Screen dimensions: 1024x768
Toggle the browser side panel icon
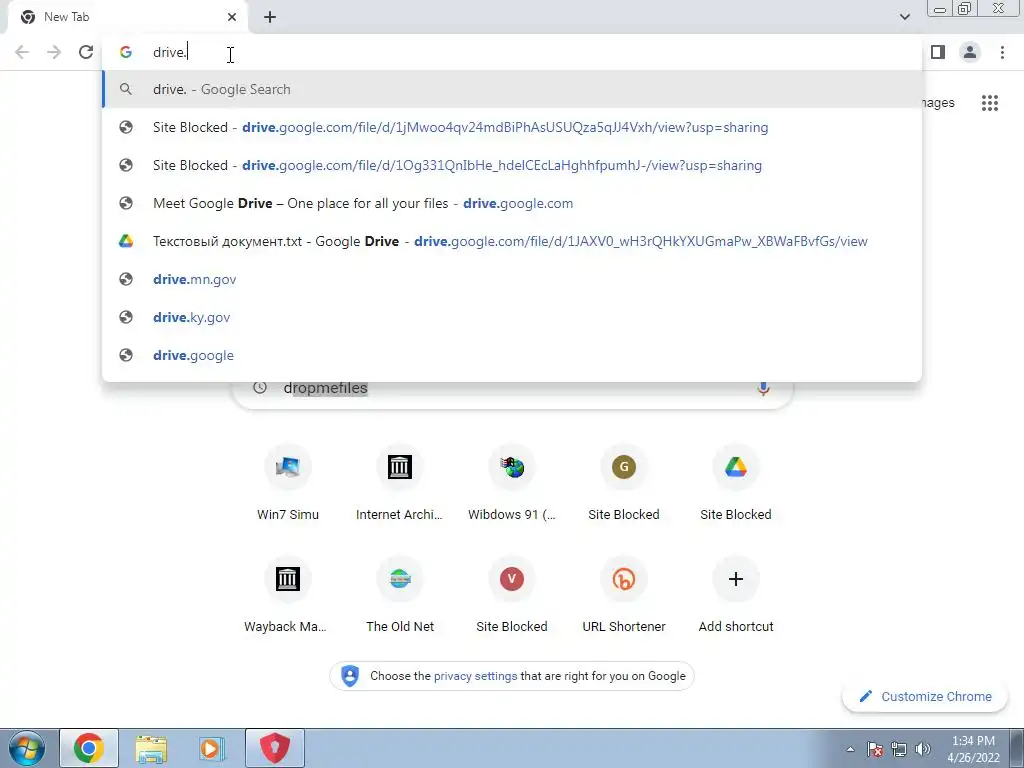938,52
